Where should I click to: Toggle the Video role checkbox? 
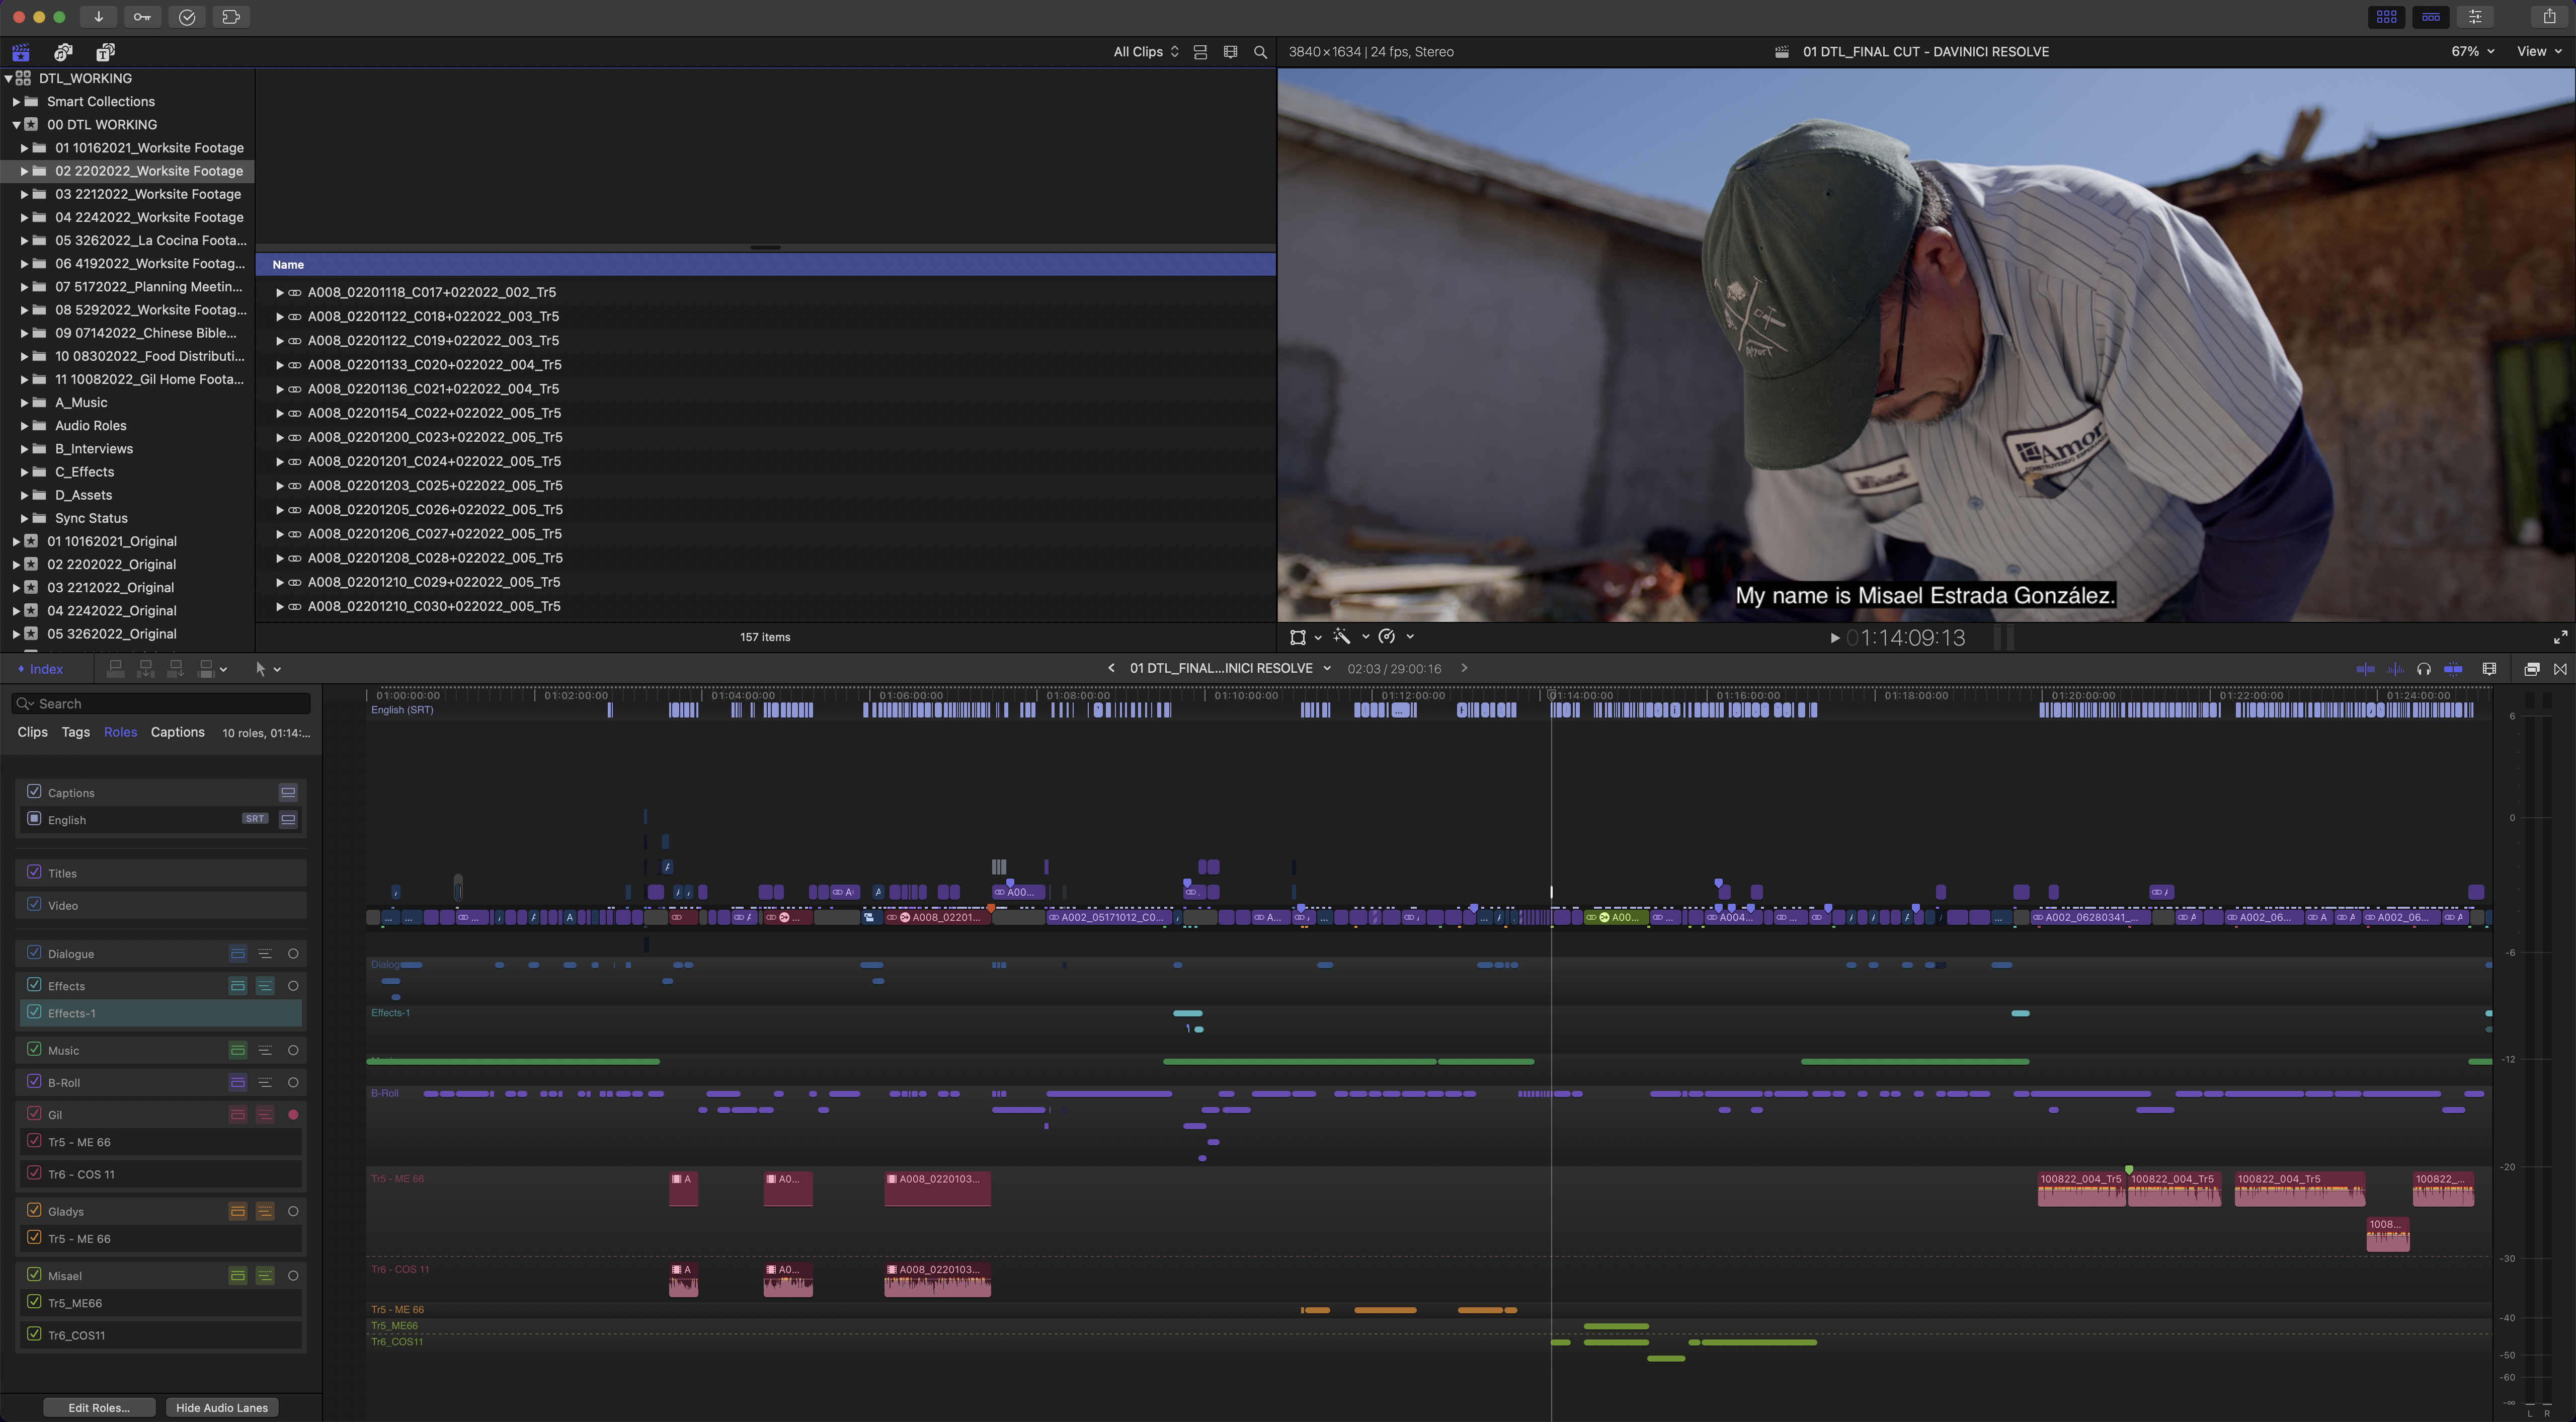pyautogui.click(x=34, y=904)
